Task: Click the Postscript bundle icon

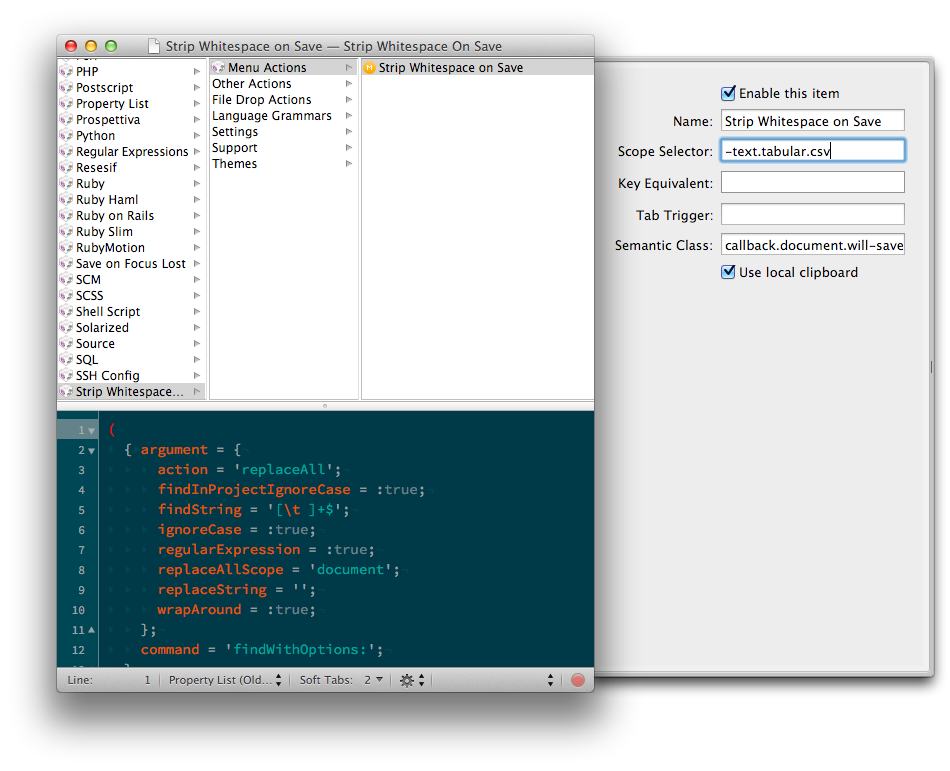Action: coord(66,88)
